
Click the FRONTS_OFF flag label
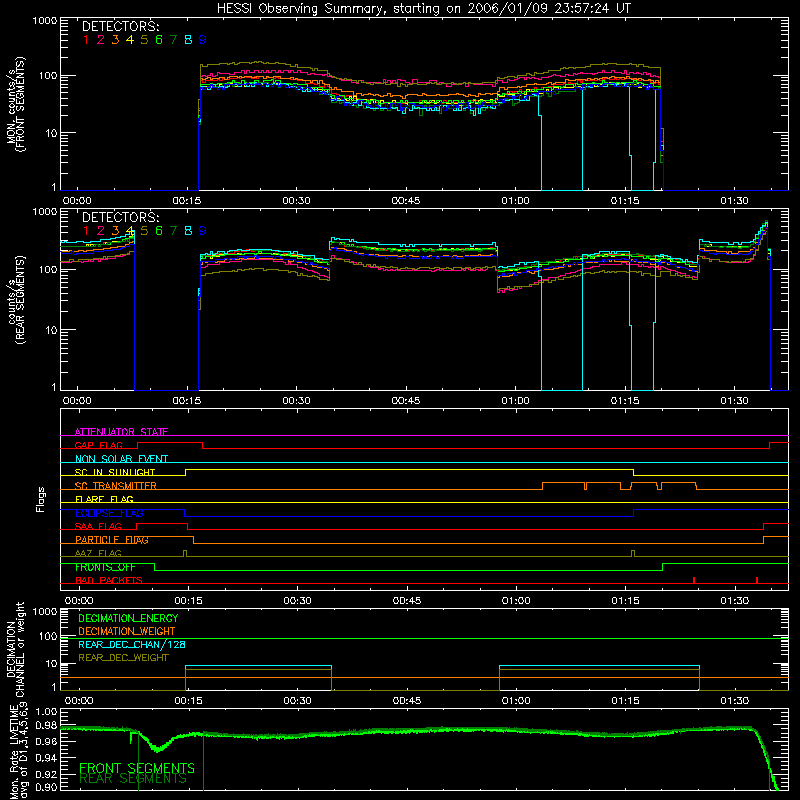click(105, 567)
